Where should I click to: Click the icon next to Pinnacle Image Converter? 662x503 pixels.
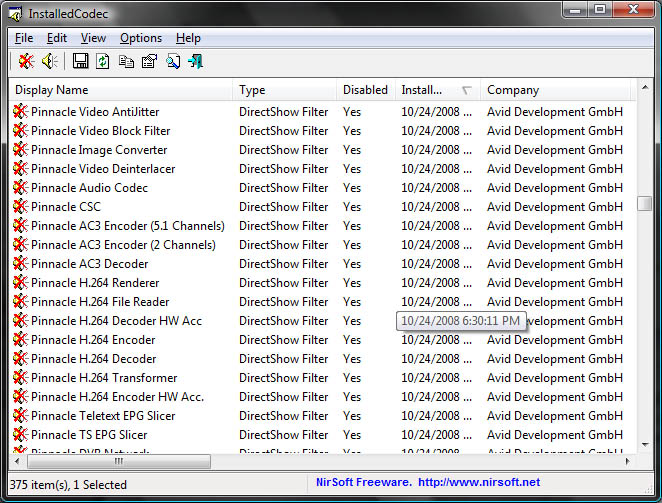coord(20,150)
